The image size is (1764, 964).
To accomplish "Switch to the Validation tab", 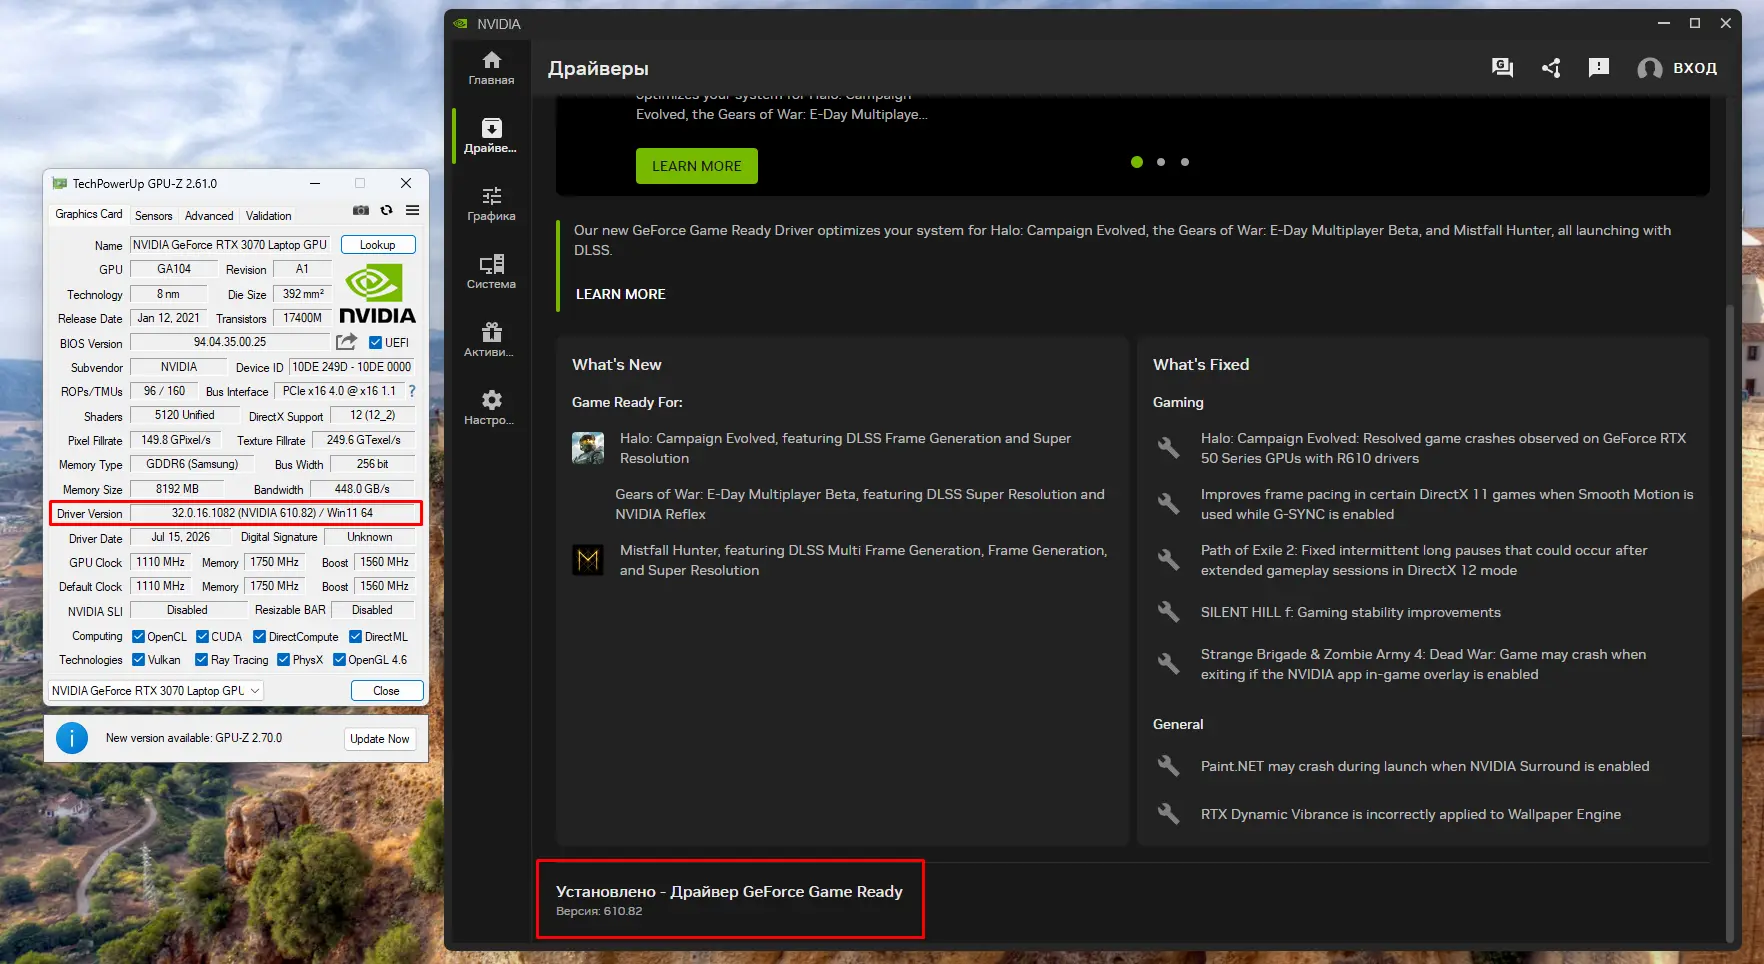I will [269, 215].
